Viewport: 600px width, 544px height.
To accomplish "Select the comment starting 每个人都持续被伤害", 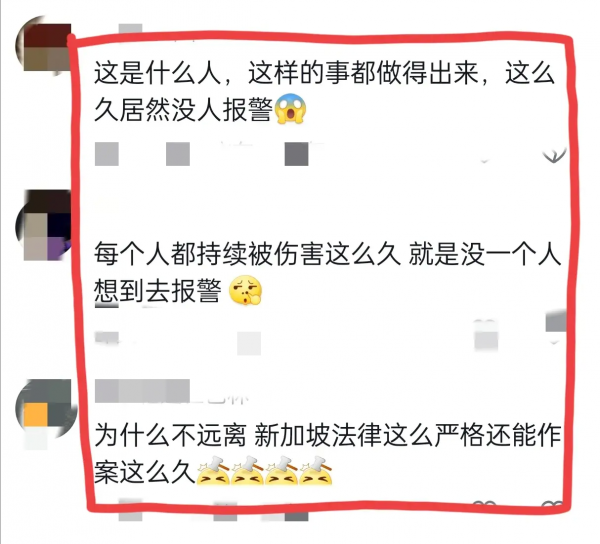I will (x=327, y=272).
